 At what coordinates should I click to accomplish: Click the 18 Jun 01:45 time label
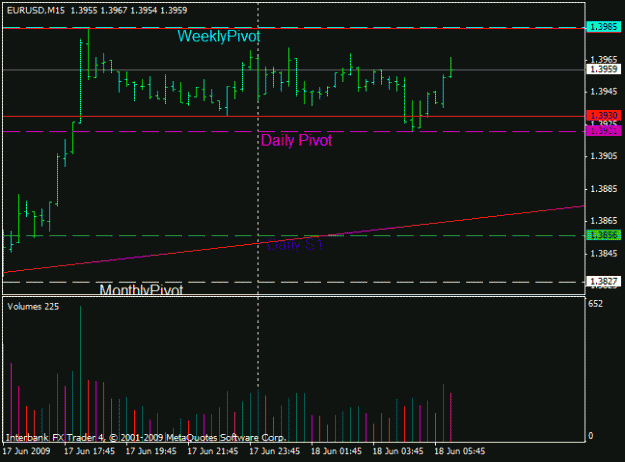coord(336,451)
